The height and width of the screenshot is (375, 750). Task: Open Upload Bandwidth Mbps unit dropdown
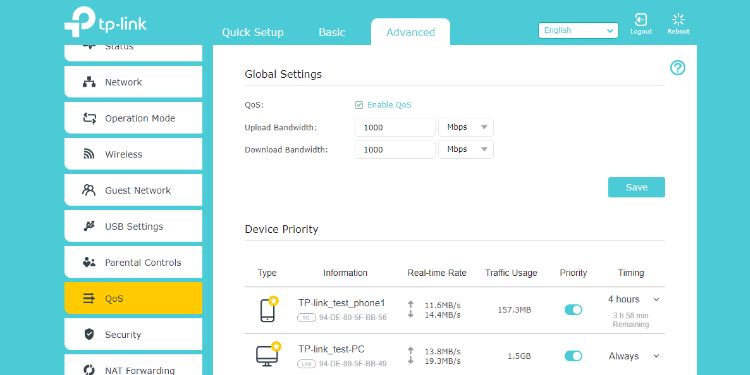pos(466,127)
